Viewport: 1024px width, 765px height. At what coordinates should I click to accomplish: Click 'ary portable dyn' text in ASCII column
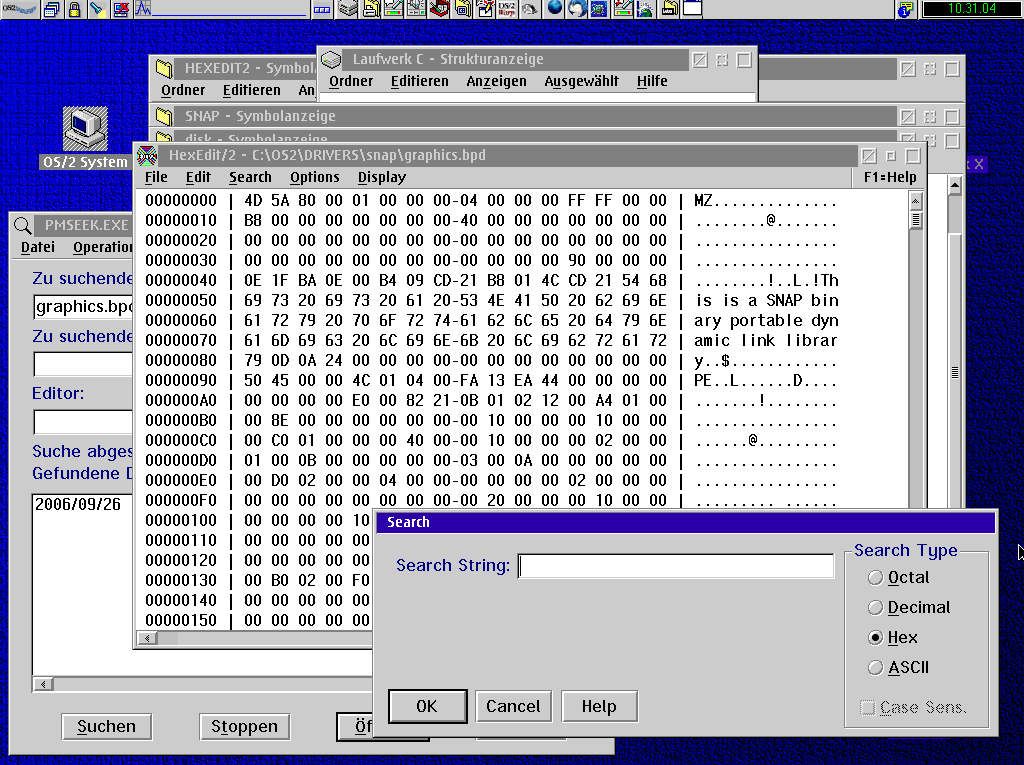(x=766, y=321)
